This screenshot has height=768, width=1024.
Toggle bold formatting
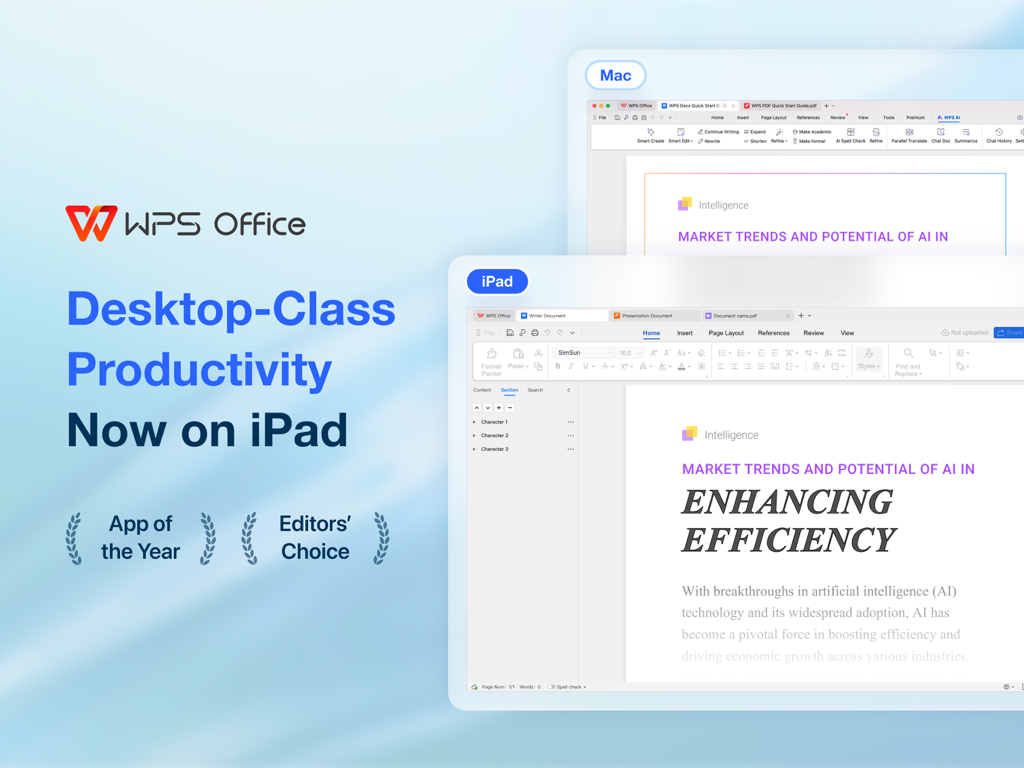[558, 366]
